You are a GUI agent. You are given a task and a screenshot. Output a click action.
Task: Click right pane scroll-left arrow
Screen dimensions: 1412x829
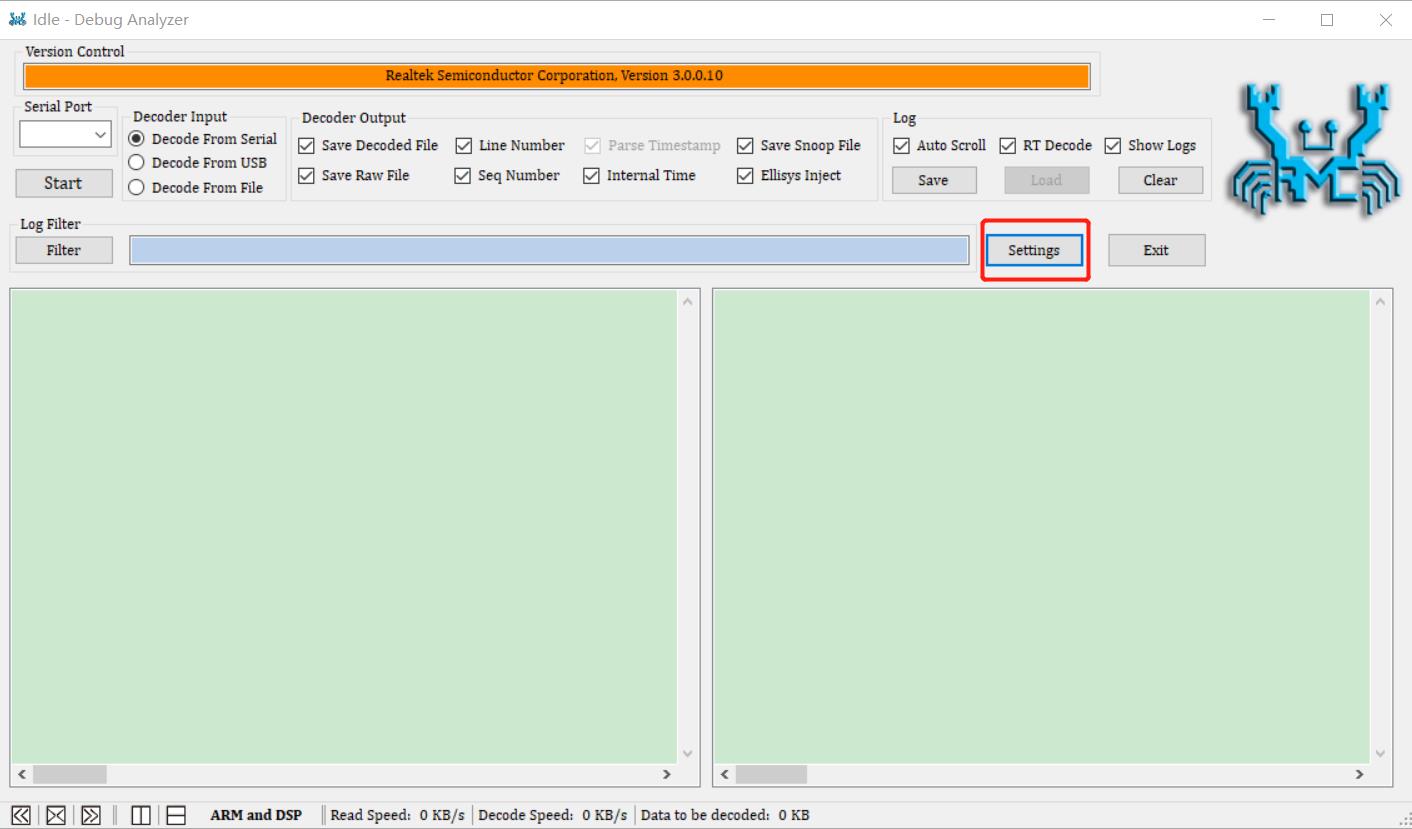coord(725,774)
